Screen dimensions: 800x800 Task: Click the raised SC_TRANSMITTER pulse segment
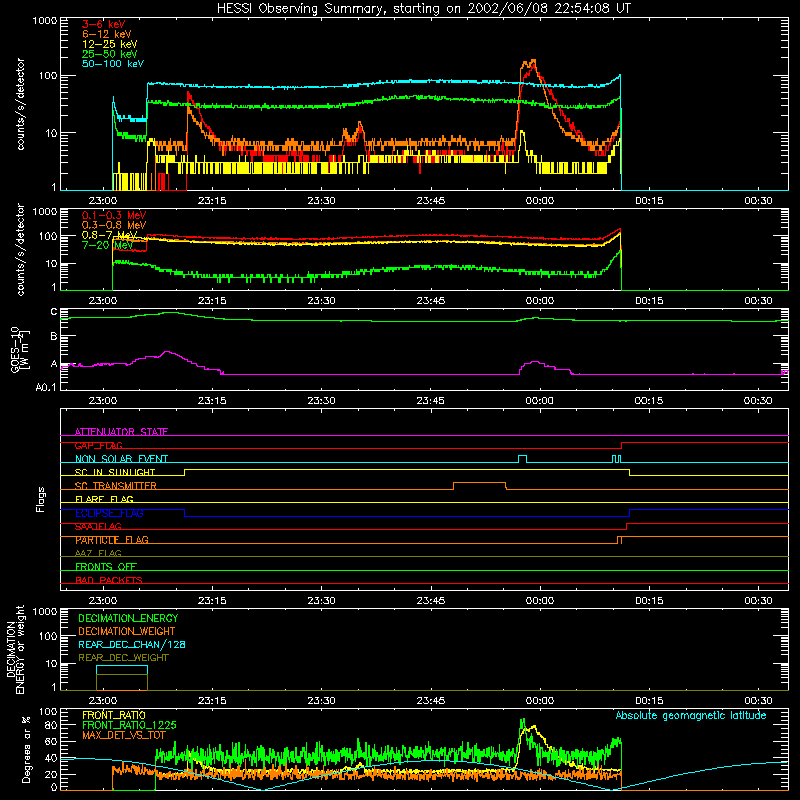click(480, 482)
